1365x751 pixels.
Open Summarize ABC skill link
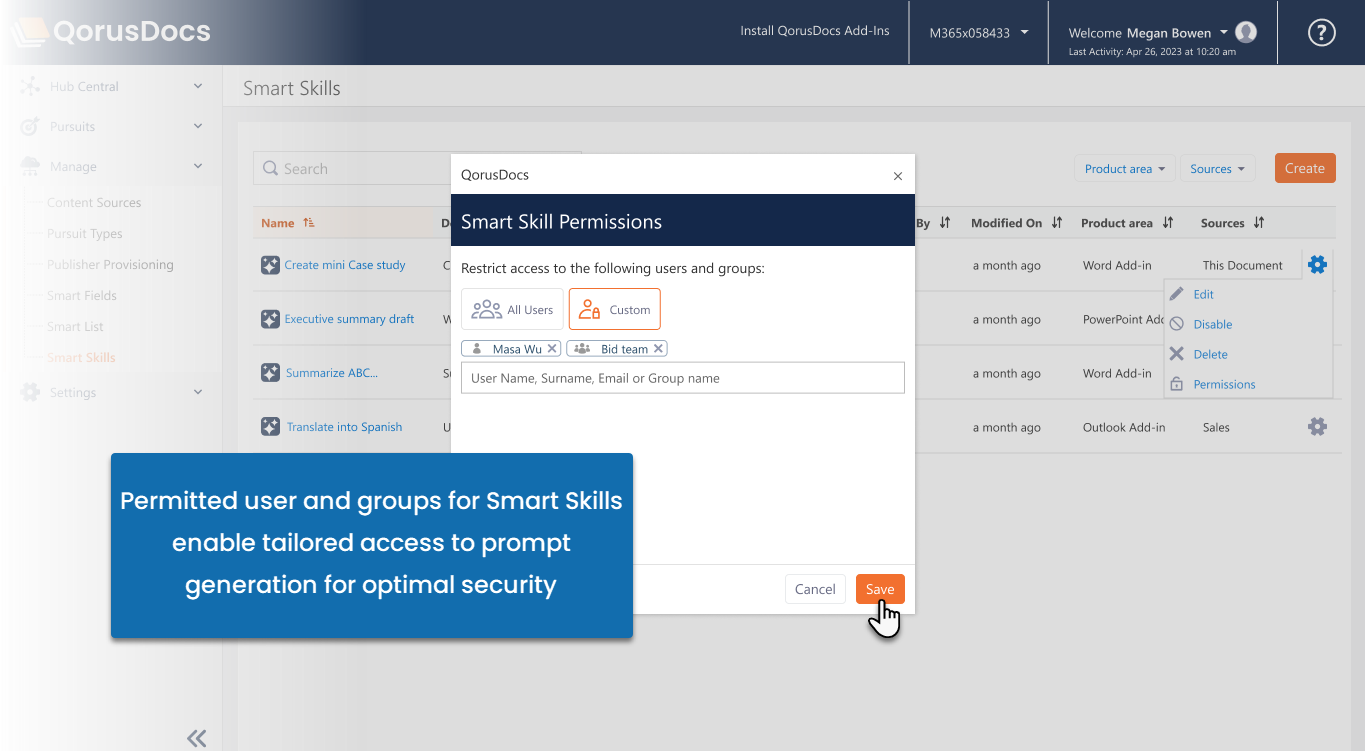(x=332, y=373)
